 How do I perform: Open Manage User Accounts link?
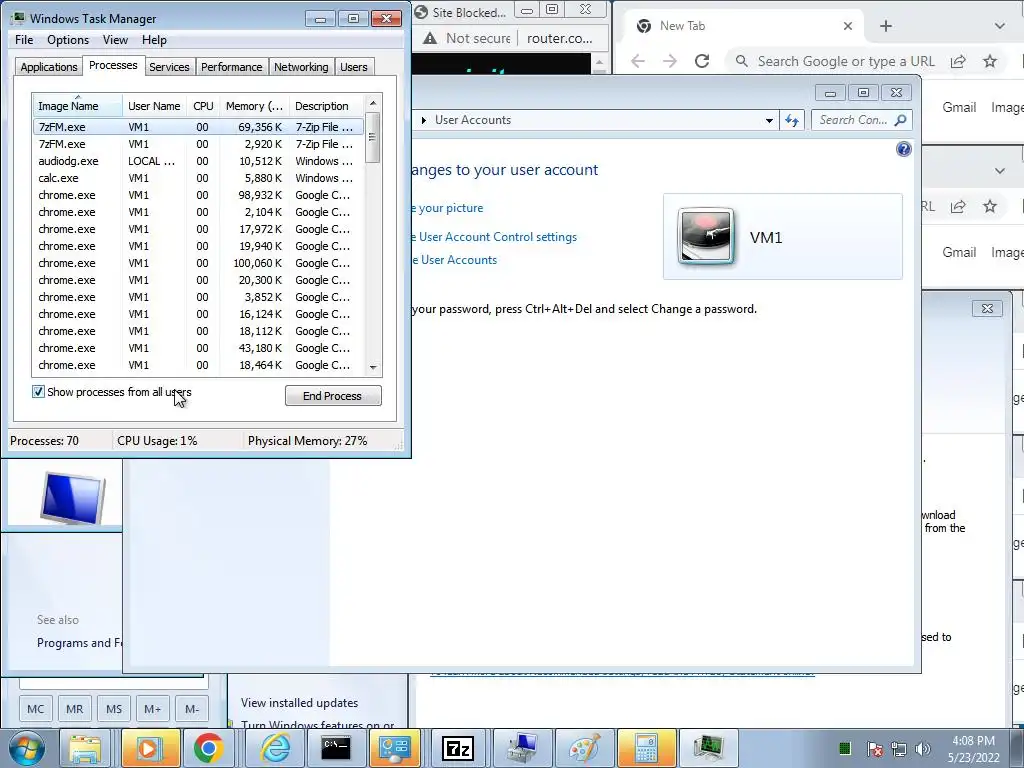455,260
